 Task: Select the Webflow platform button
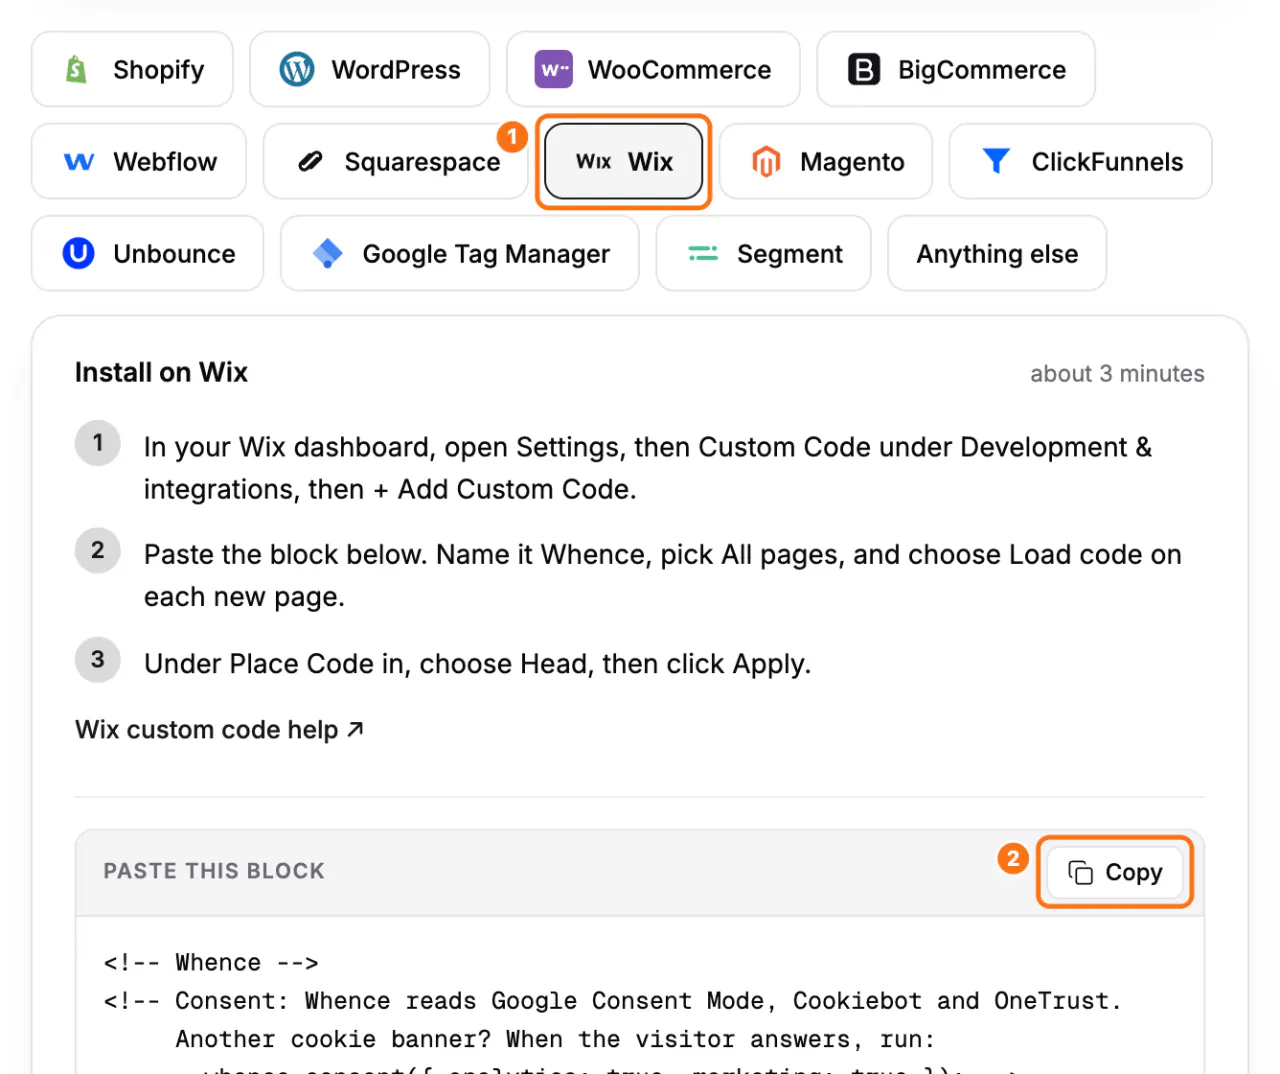139,161
